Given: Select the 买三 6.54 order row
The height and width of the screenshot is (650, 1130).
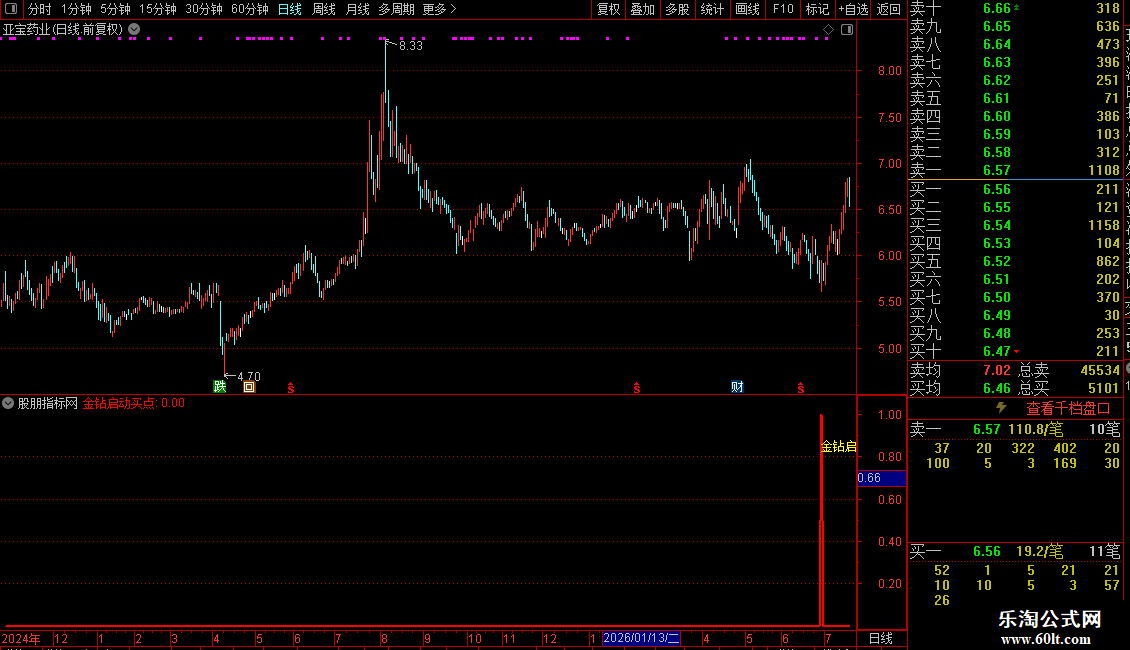Looking at the screenshot, I should (x=1015, y=225).
